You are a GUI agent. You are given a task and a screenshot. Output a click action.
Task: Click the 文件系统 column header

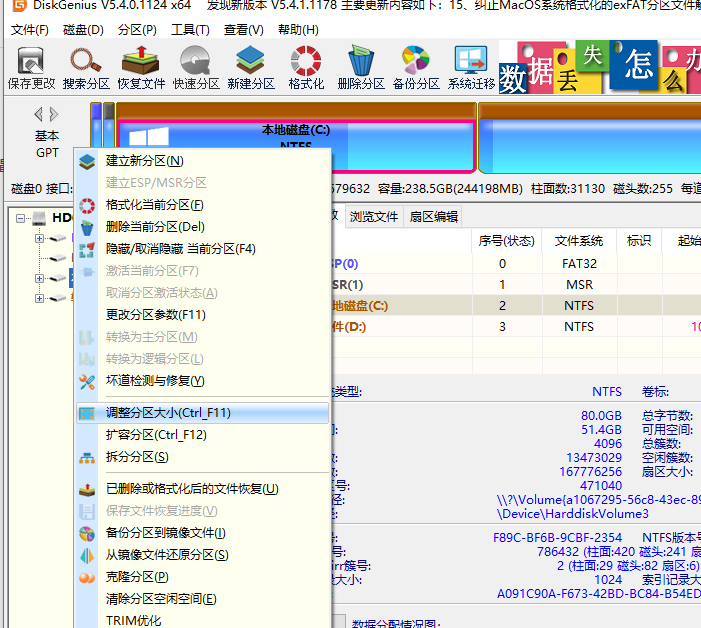click(579, 241)
